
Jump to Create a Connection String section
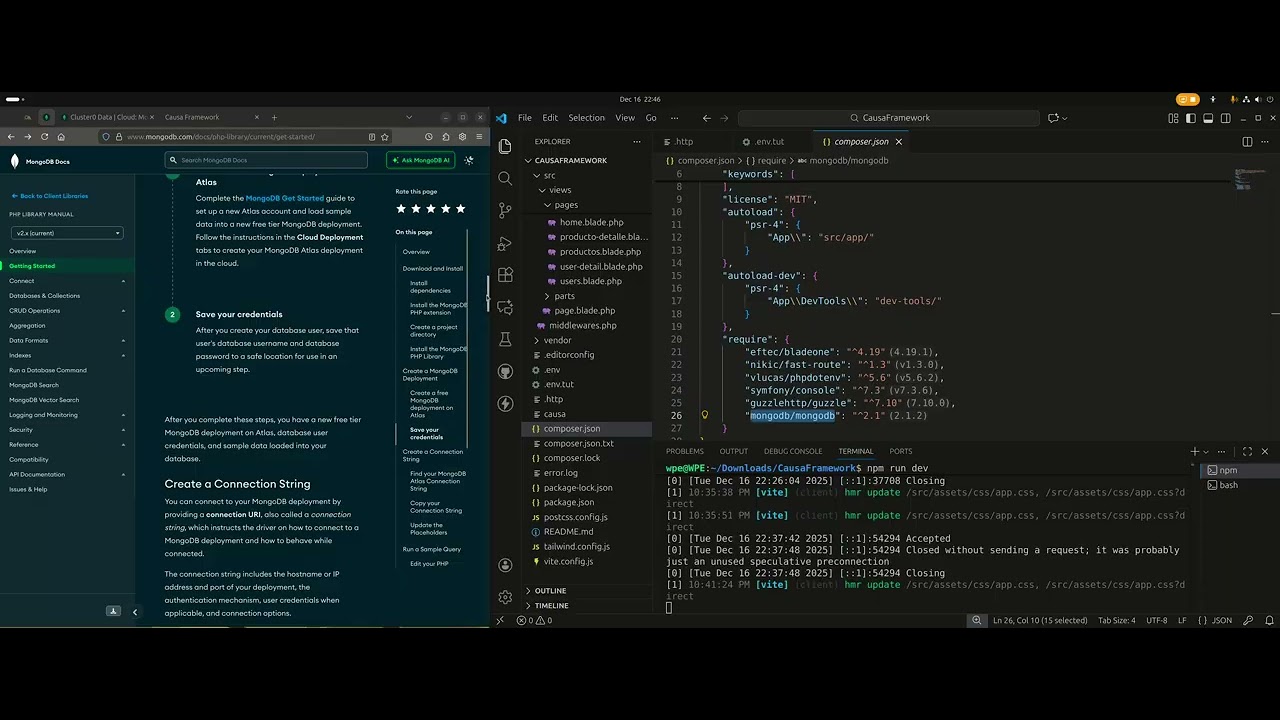433,455
